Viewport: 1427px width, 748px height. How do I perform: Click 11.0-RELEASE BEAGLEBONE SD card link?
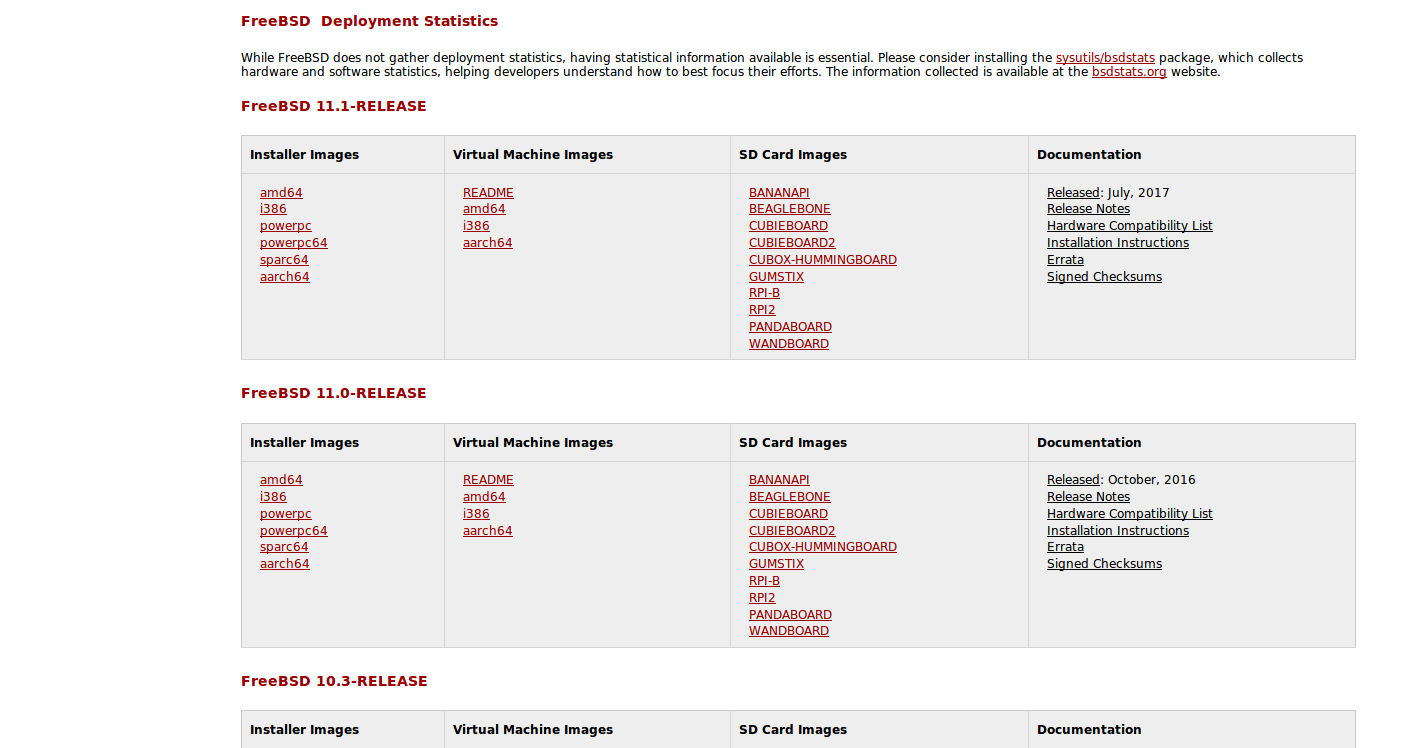click(x=790, y=497)
